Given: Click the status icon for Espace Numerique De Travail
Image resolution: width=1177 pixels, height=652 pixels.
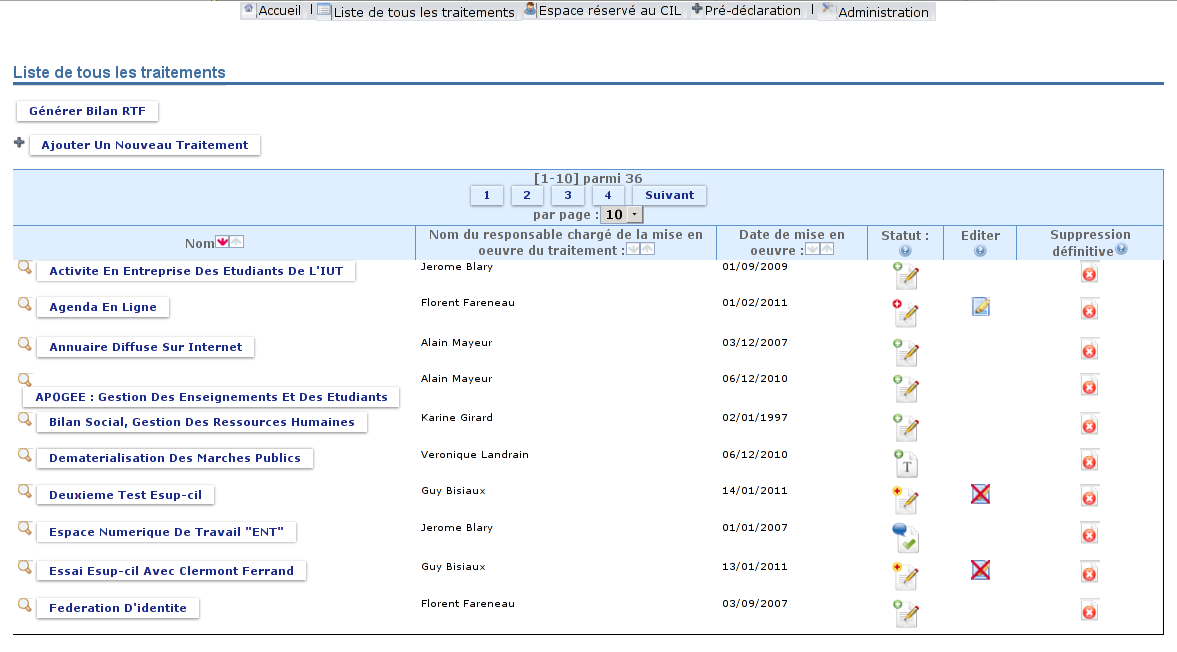Looking at the screenshot, I should click(x=905, y=538).
